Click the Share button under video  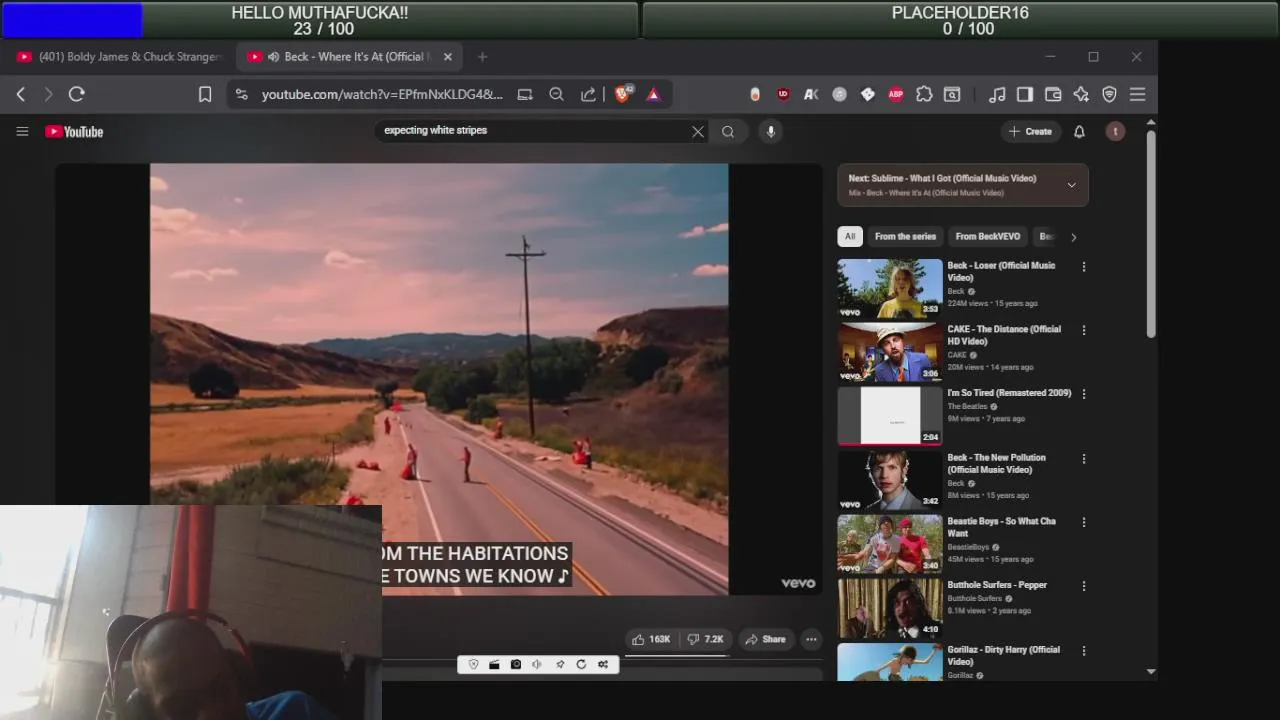coord(765,639)
